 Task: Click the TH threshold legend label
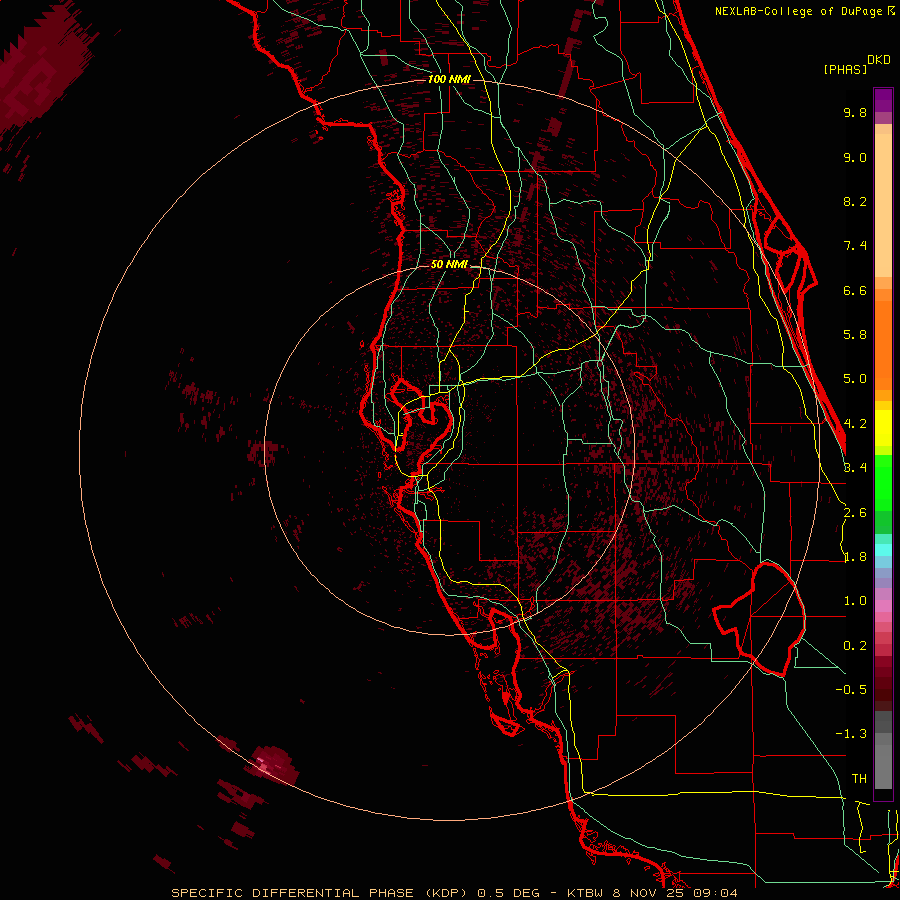[x=859, y=779]
